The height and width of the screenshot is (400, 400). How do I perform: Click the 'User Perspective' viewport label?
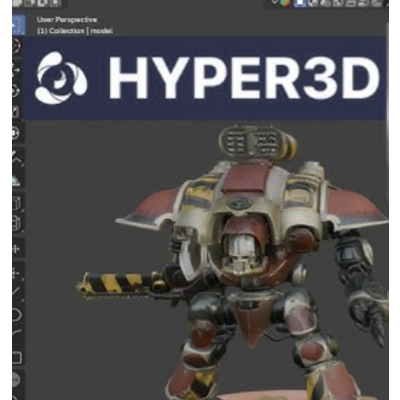[x=67, y=20]
